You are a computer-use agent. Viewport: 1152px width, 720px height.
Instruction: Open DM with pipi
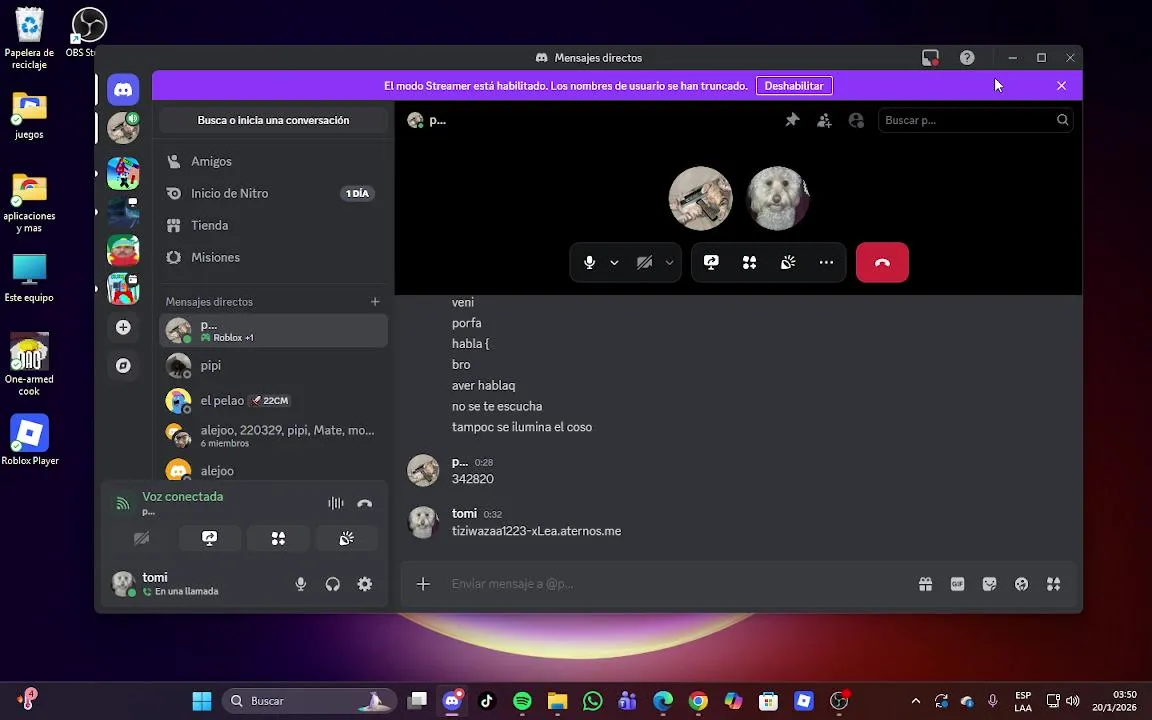(x=273, y=366)
